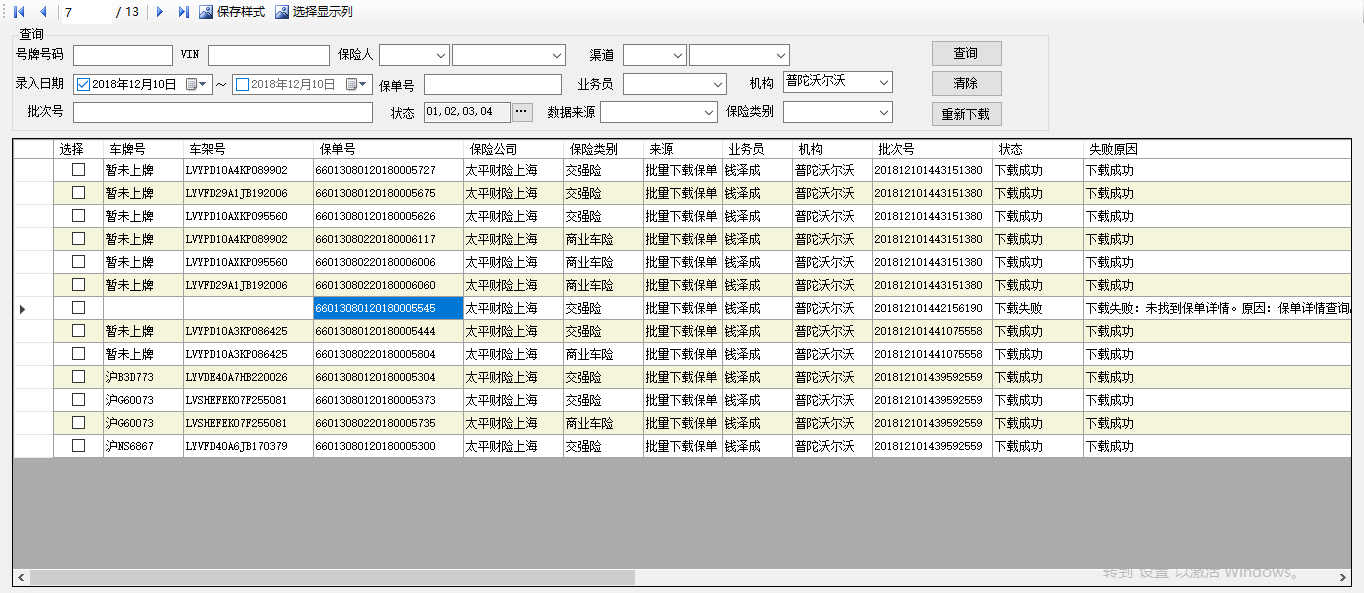Go to previous page arrow
Viewport: 1364px width, 593px height.
[43, 12]
